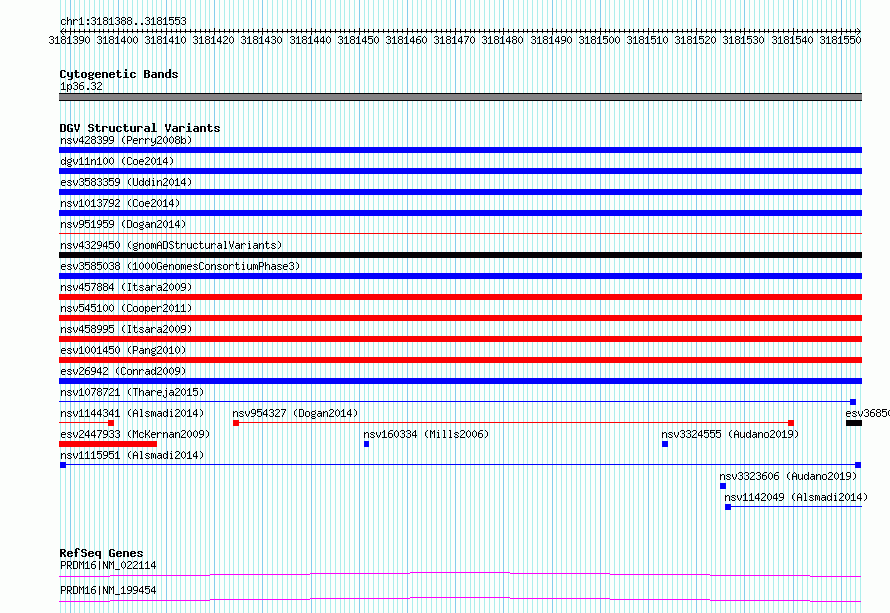Select nsv4329450 (gnomADStructuralVariants) label
Screen dimensions: 890x613
(x=171, y=245)
